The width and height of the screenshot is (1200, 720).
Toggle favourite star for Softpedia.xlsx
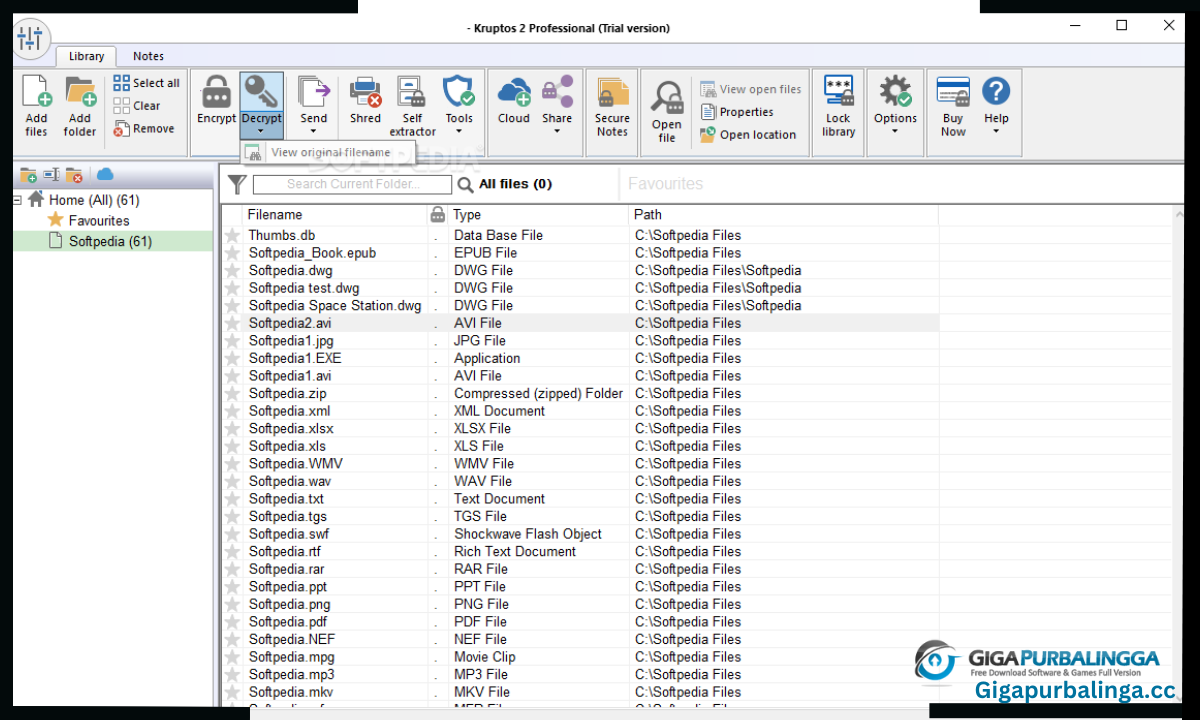click(x=233, y=428)
